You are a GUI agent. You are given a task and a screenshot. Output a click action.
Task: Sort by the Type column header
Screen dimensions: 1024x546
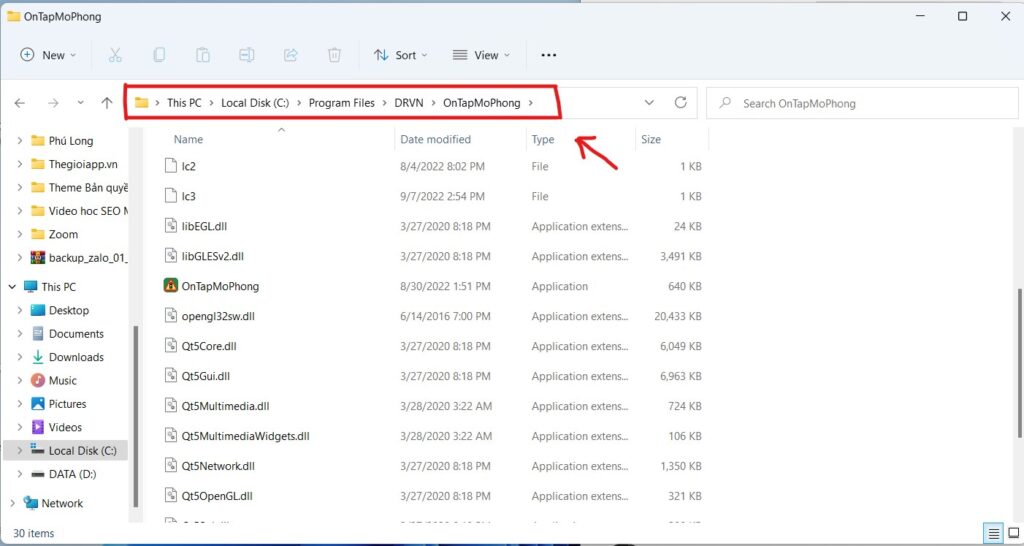click(x=543, y=139)
